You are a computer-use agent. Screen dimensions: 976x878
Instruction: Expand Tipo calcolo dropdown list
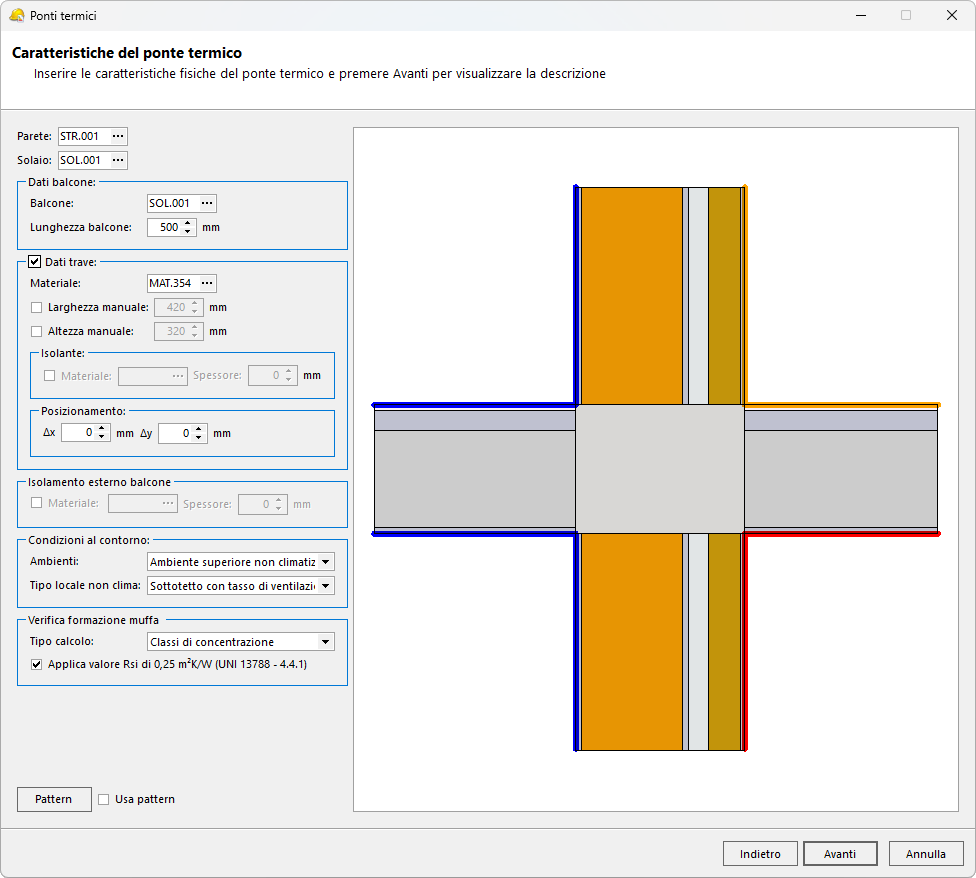point(325,642)
